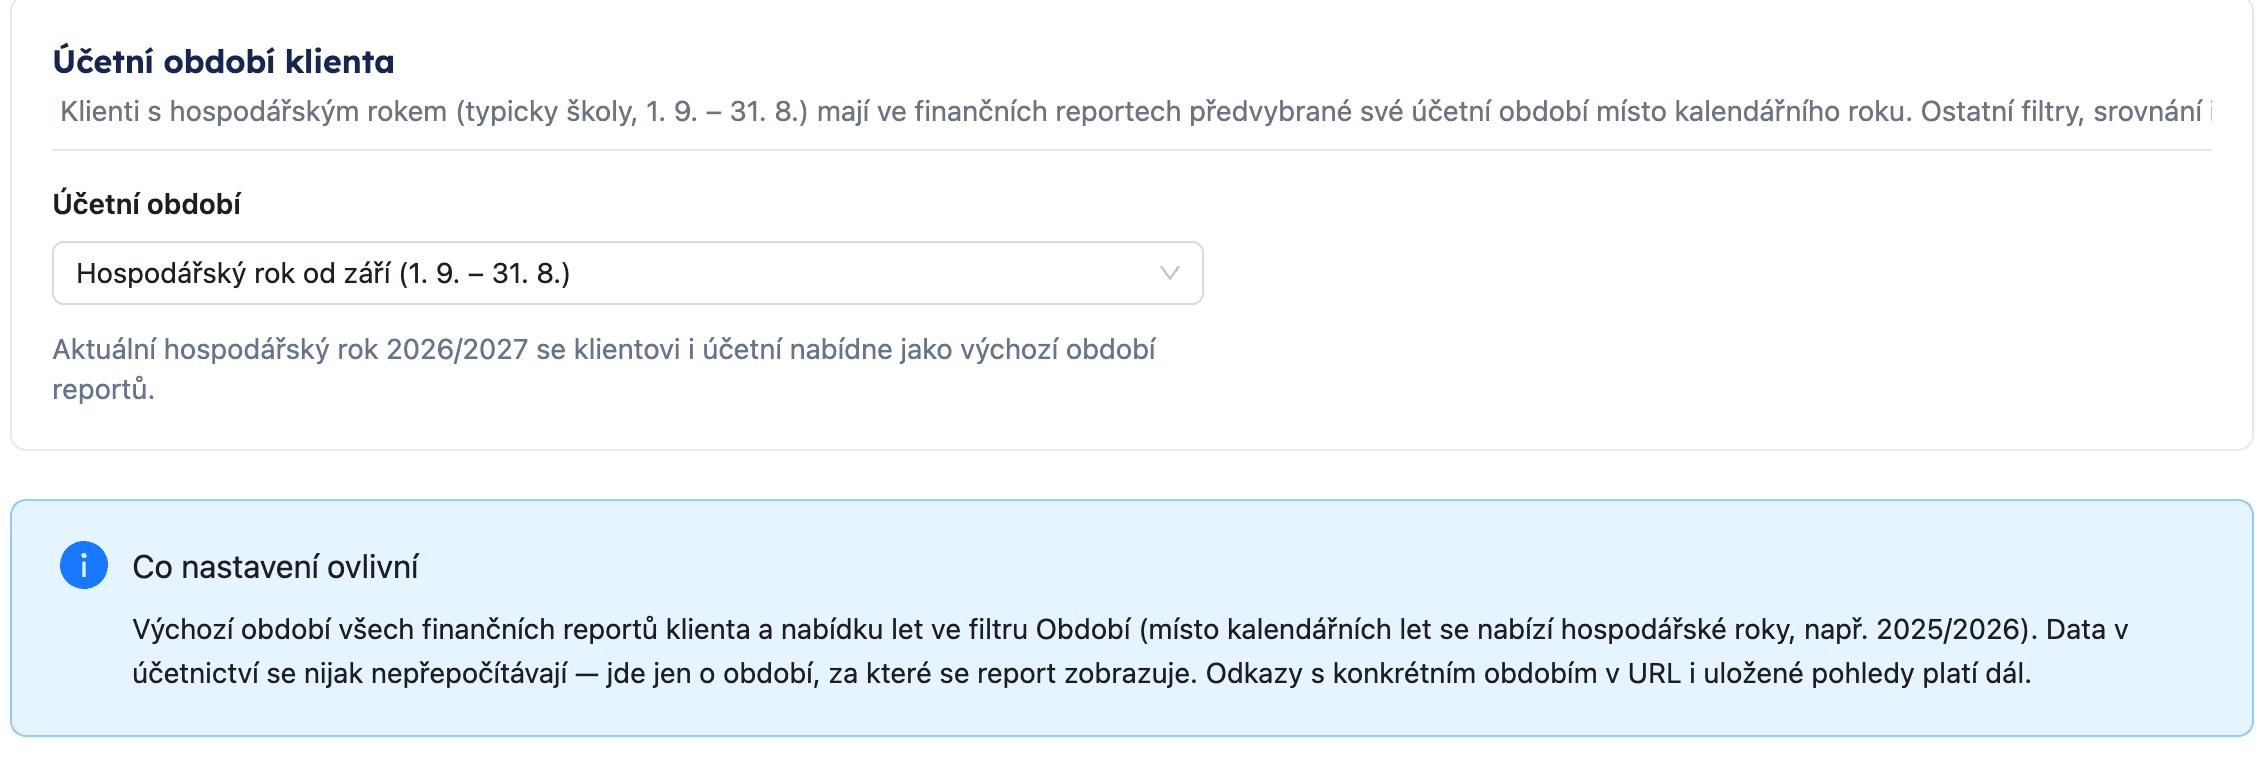Click the 'Účetní období' field label
The width and height of the screenshot is (2264, 760).
[146, 204]
